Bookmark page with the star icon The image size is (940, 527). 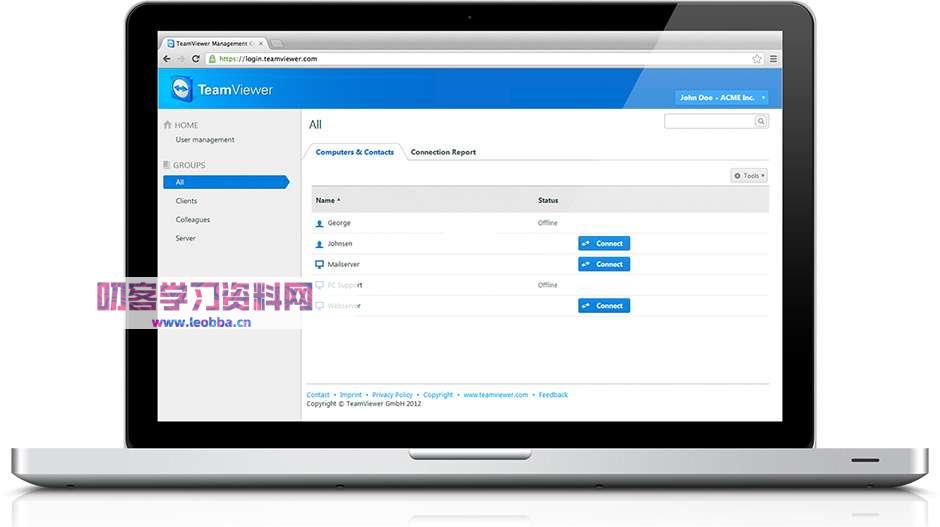point(757,59)
